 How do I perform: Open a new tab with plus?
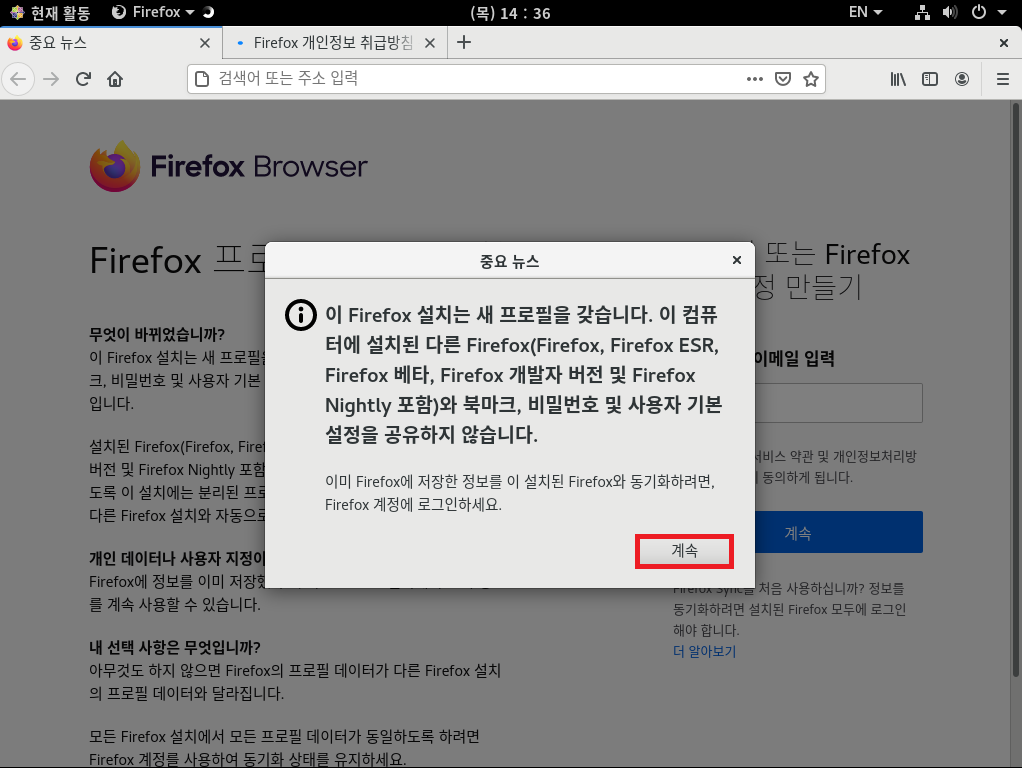pyautogui.click(x=464, y=42)
